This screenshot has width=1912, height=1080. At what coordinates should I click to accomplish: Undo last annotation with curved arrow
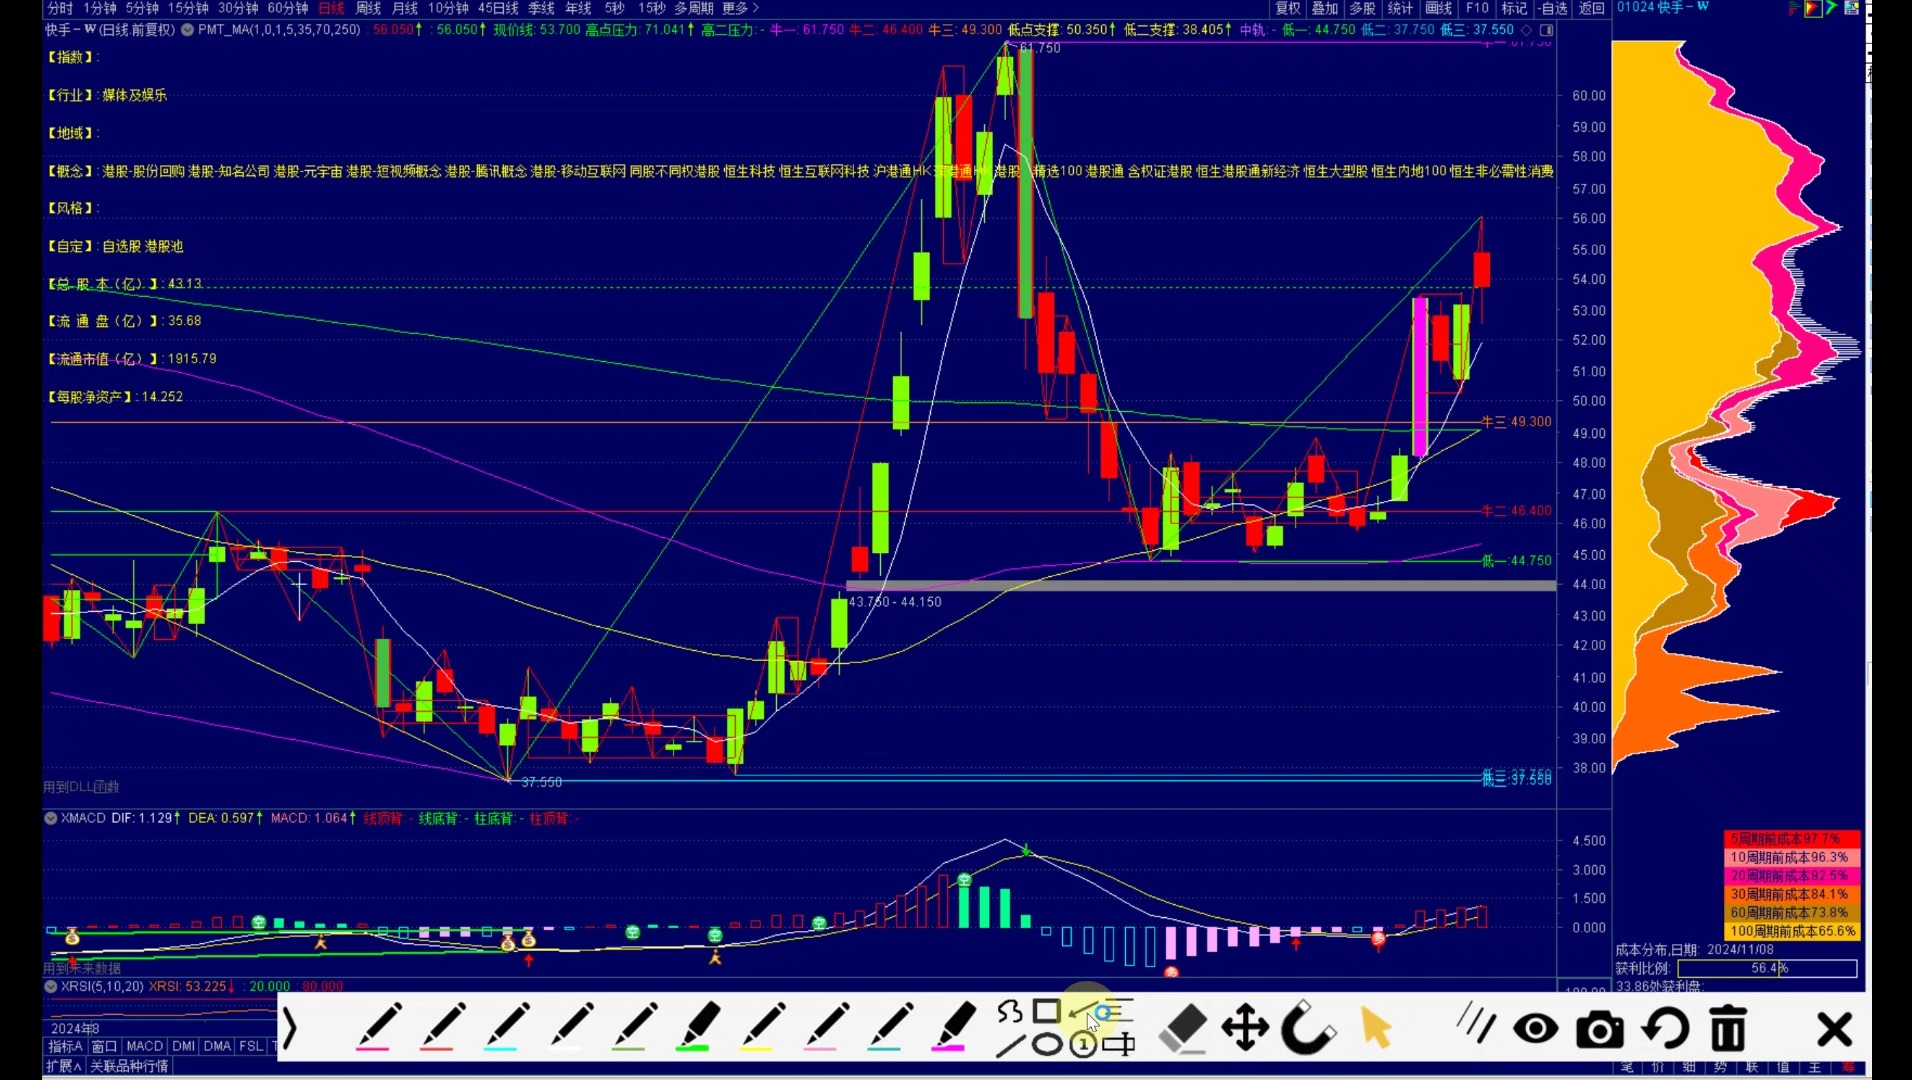1665,1028
